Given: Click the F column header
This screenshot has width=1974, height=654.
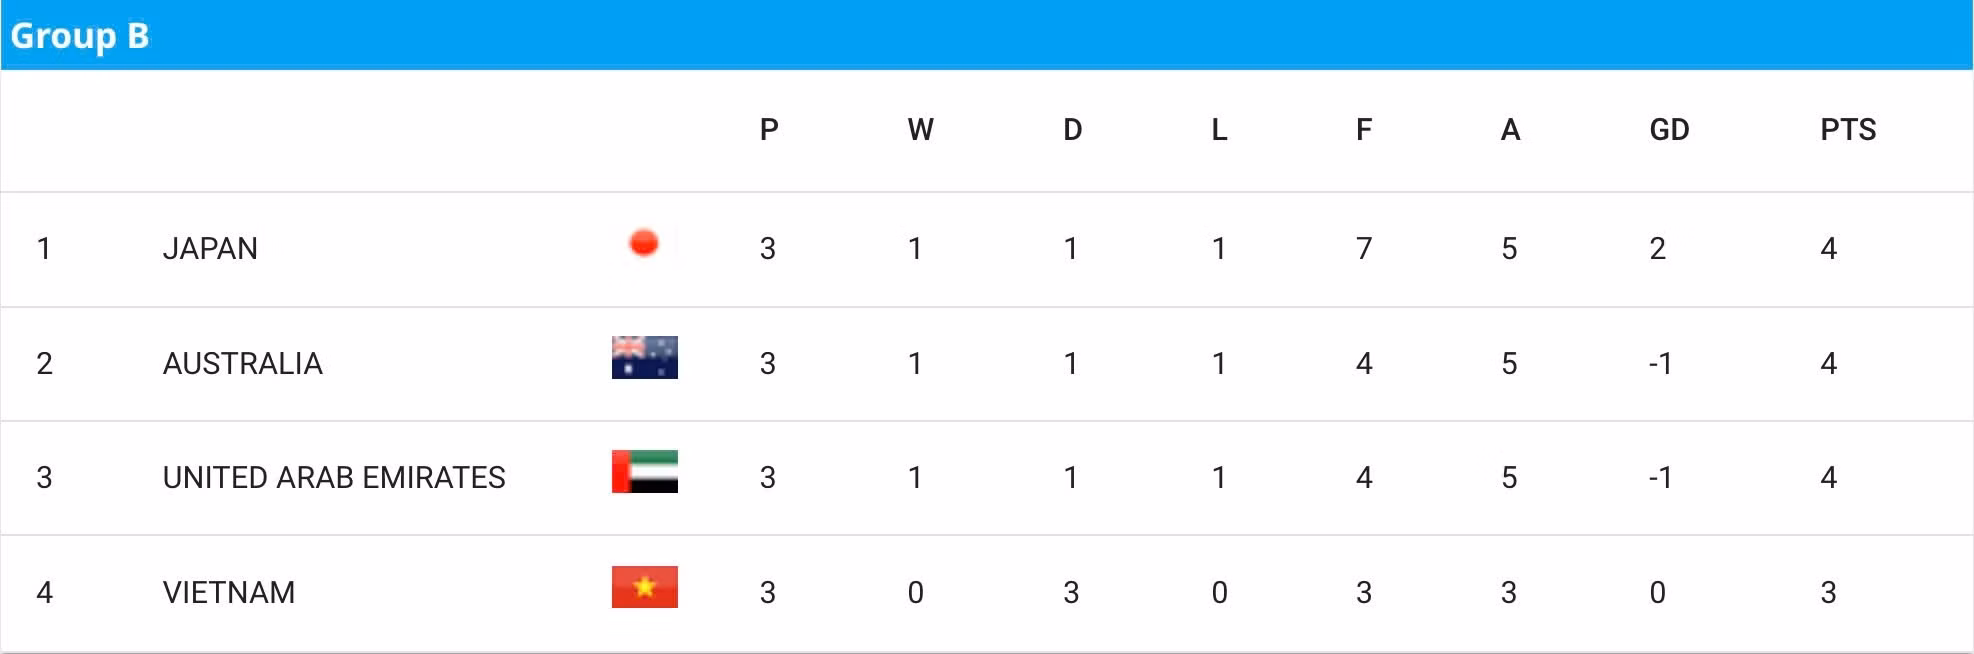Looking at the screenshot, I should pos(1363,130).
